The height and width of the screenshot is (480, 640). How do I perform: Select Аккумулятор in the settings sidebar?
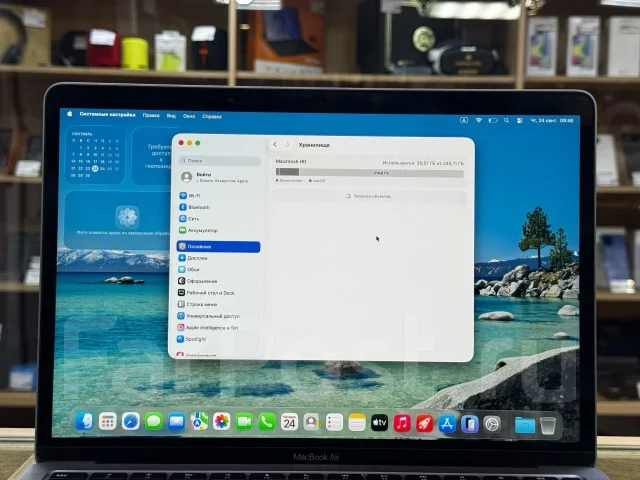click(219, 231)
